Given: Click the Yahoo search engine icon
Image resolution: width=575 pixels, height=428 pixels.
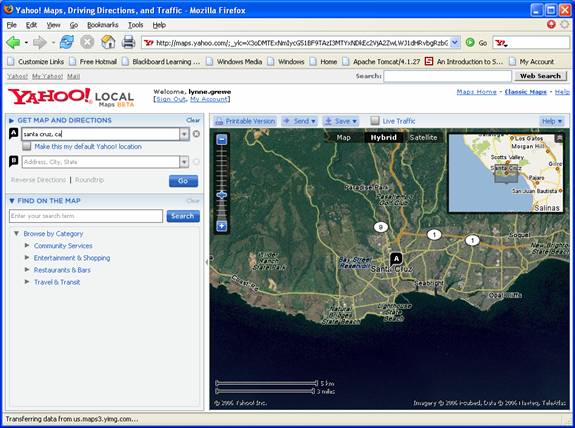Looking at the screenshot, I should (500, 43).
